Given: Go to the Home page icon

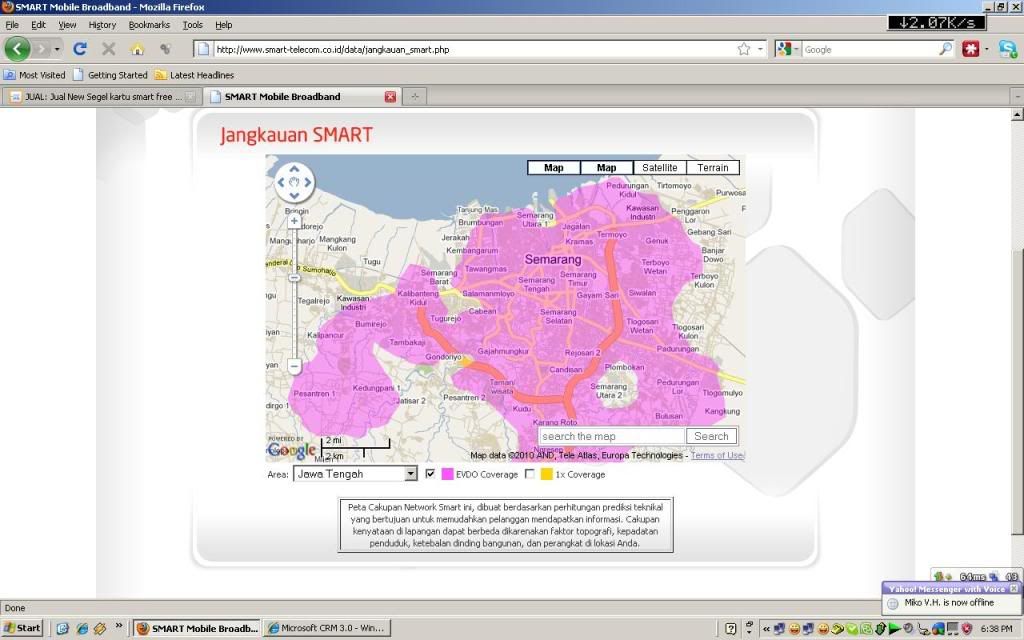Looking at the screenshot, I should [x=137, y=49].
